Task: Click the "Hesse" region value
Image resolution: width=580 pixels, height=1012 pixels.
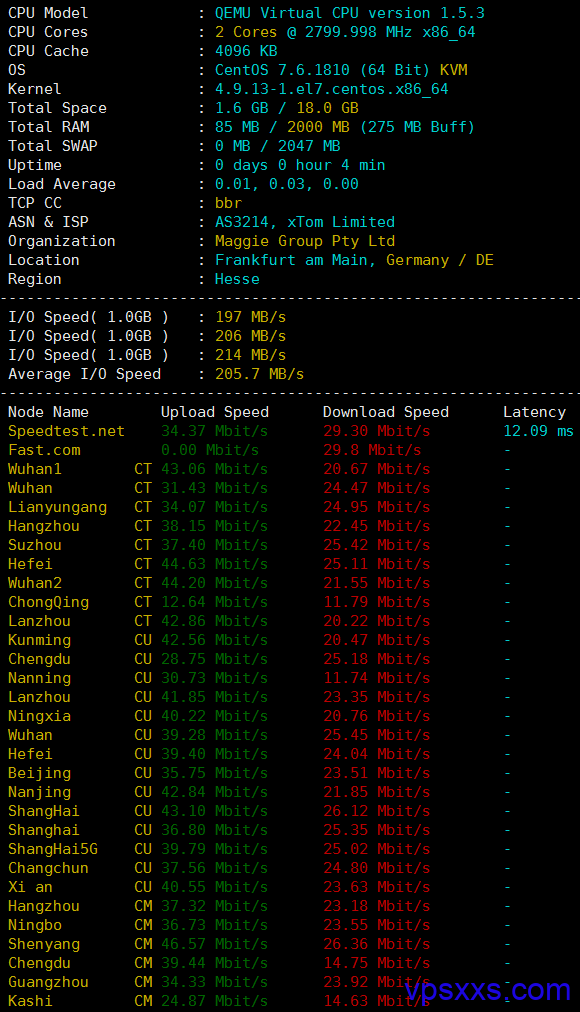Action: click(x=237, y=279)
